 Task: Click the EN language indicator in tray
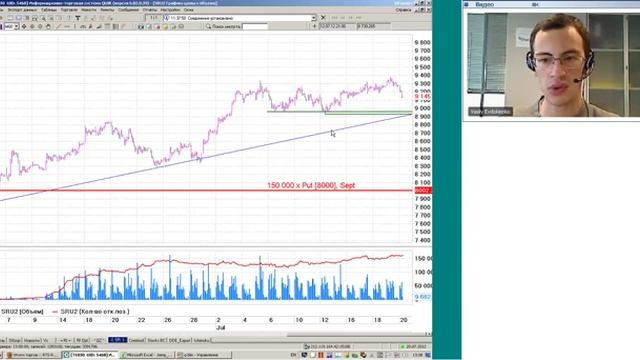[x=293, y=355]
